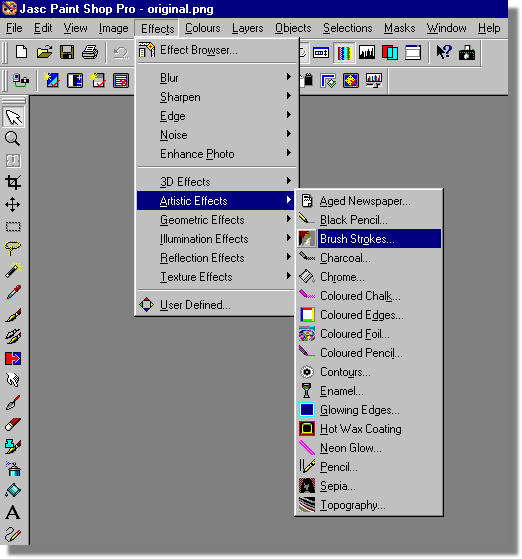Click the Open folder toolbar icon
The image size is (522, 559).
pos(44,52)
